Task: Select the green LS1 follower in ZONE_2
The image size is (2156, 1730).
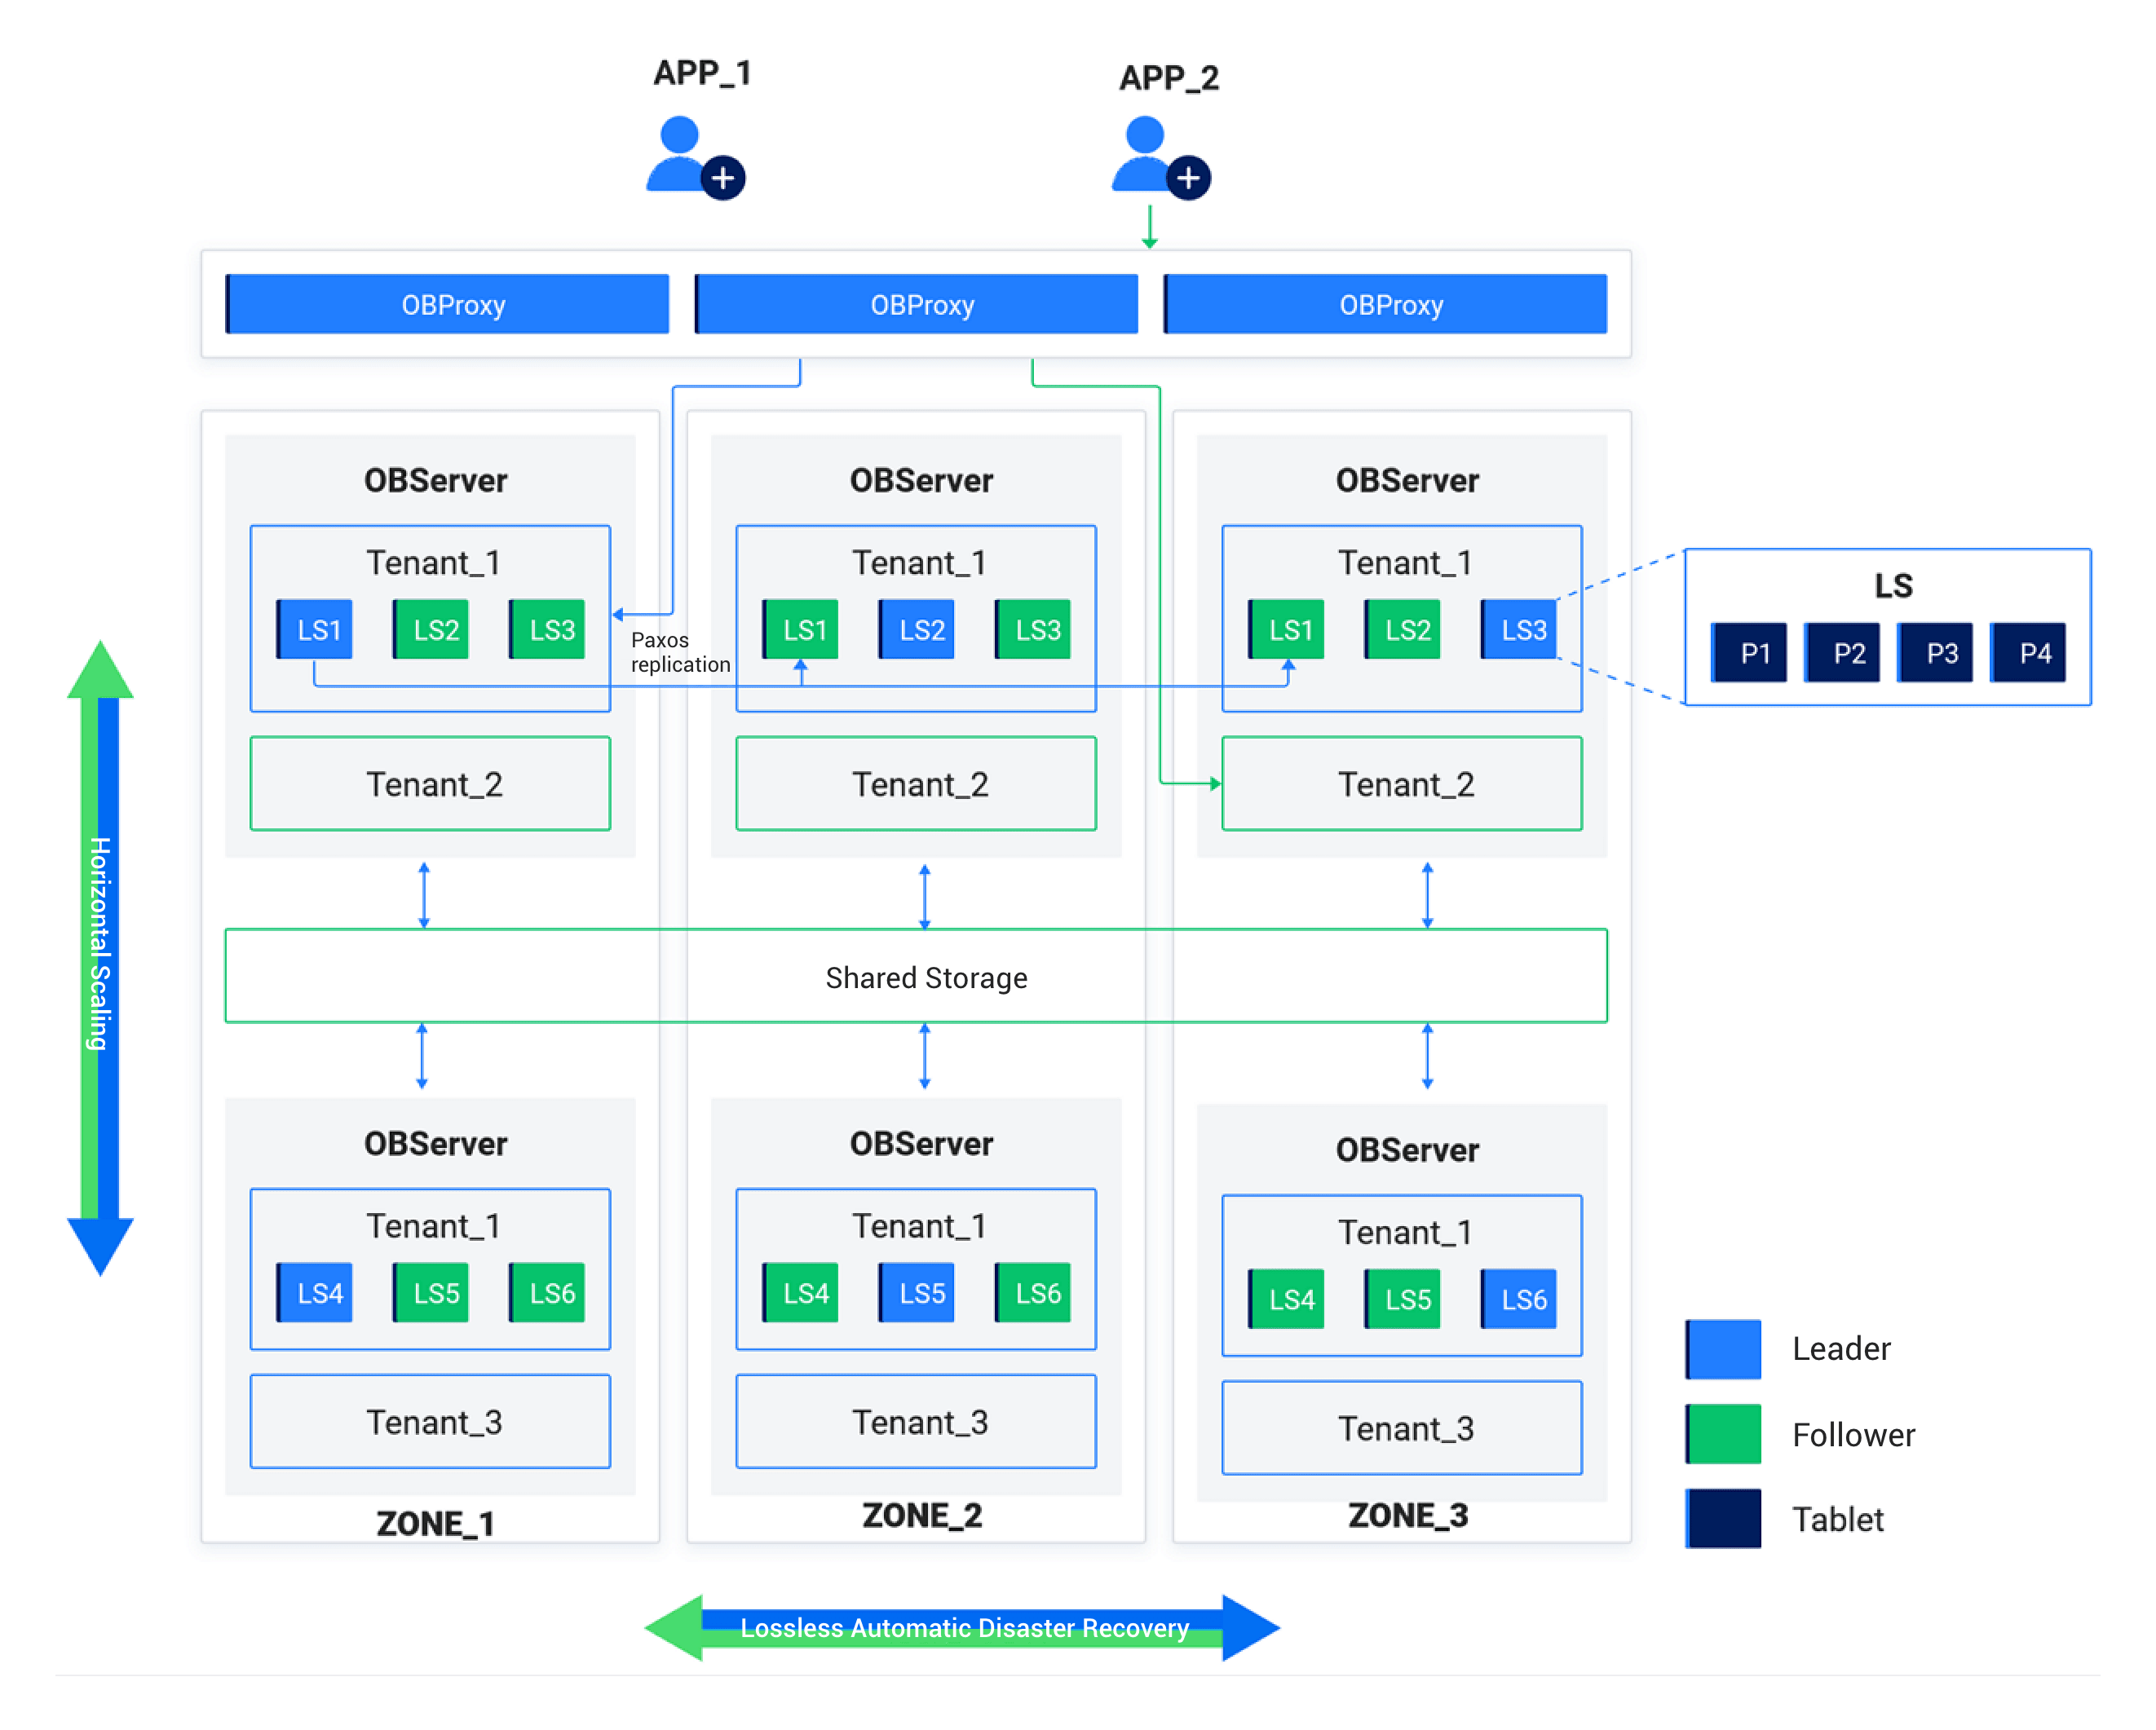Action: (x=801, y=629)
